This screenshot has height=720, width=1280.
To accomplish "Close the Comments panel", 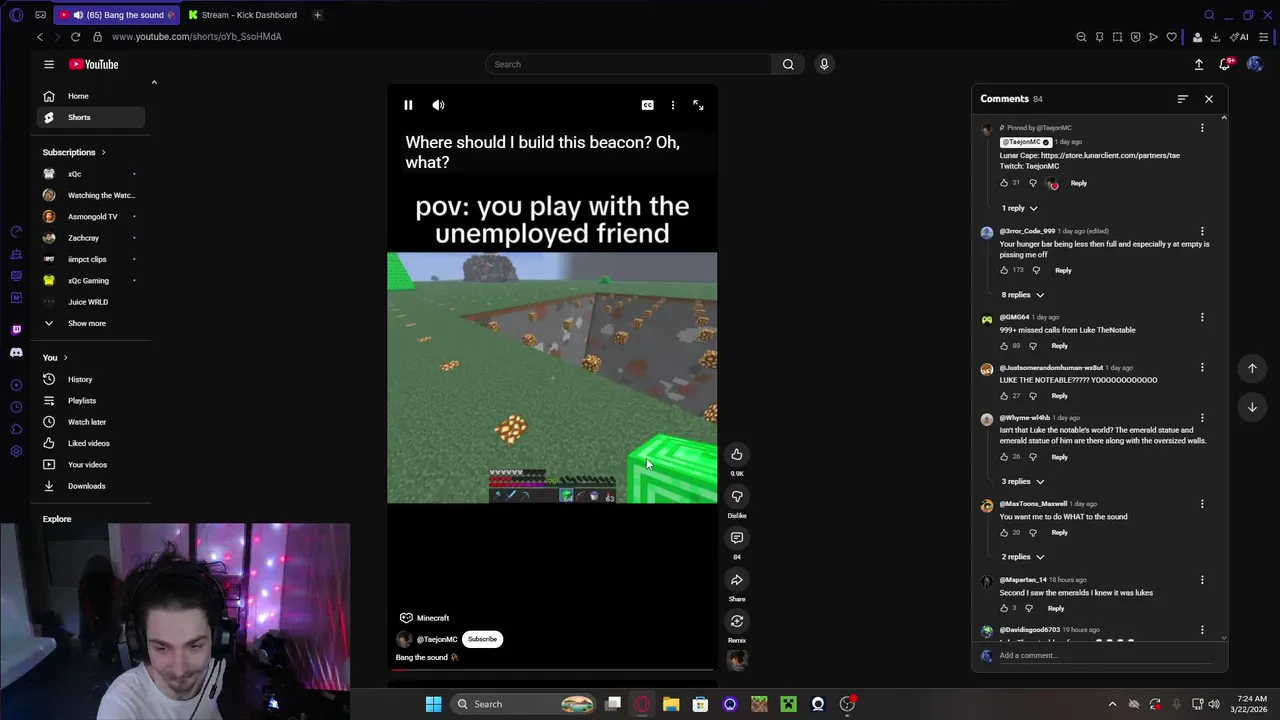I will coord(1209,99).
